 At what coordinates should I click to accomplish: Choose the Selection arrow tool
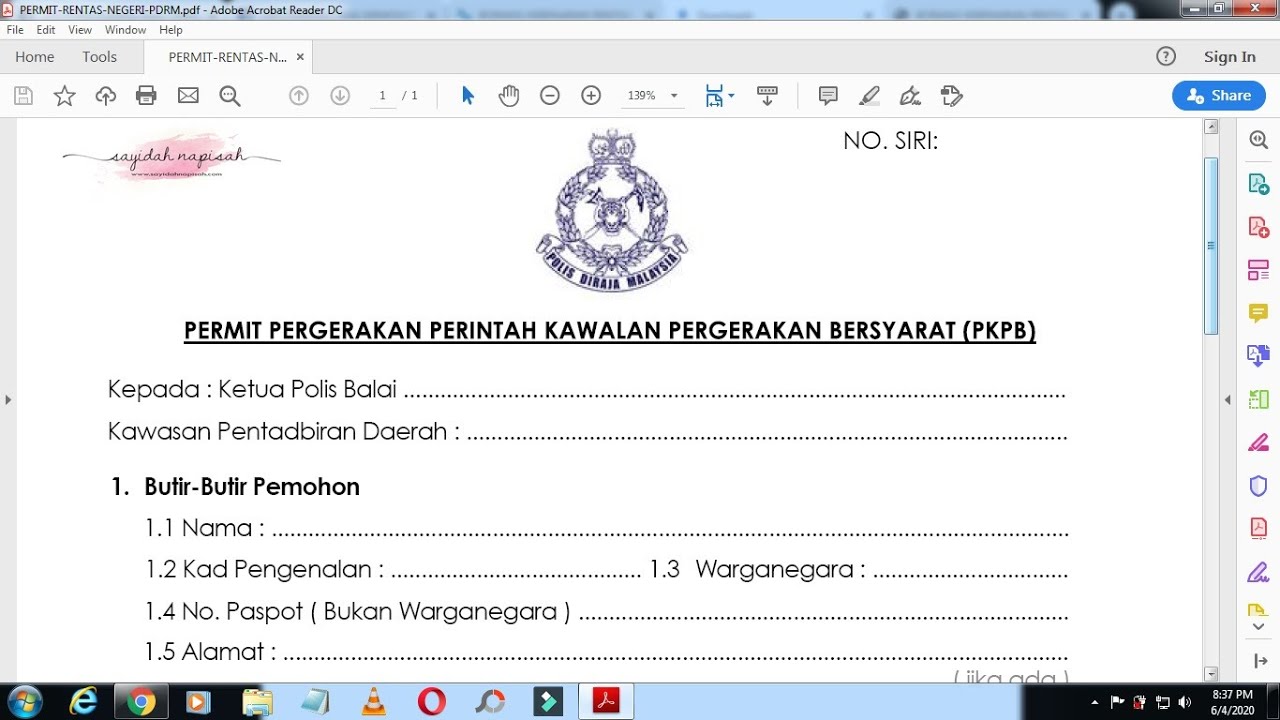468,96
